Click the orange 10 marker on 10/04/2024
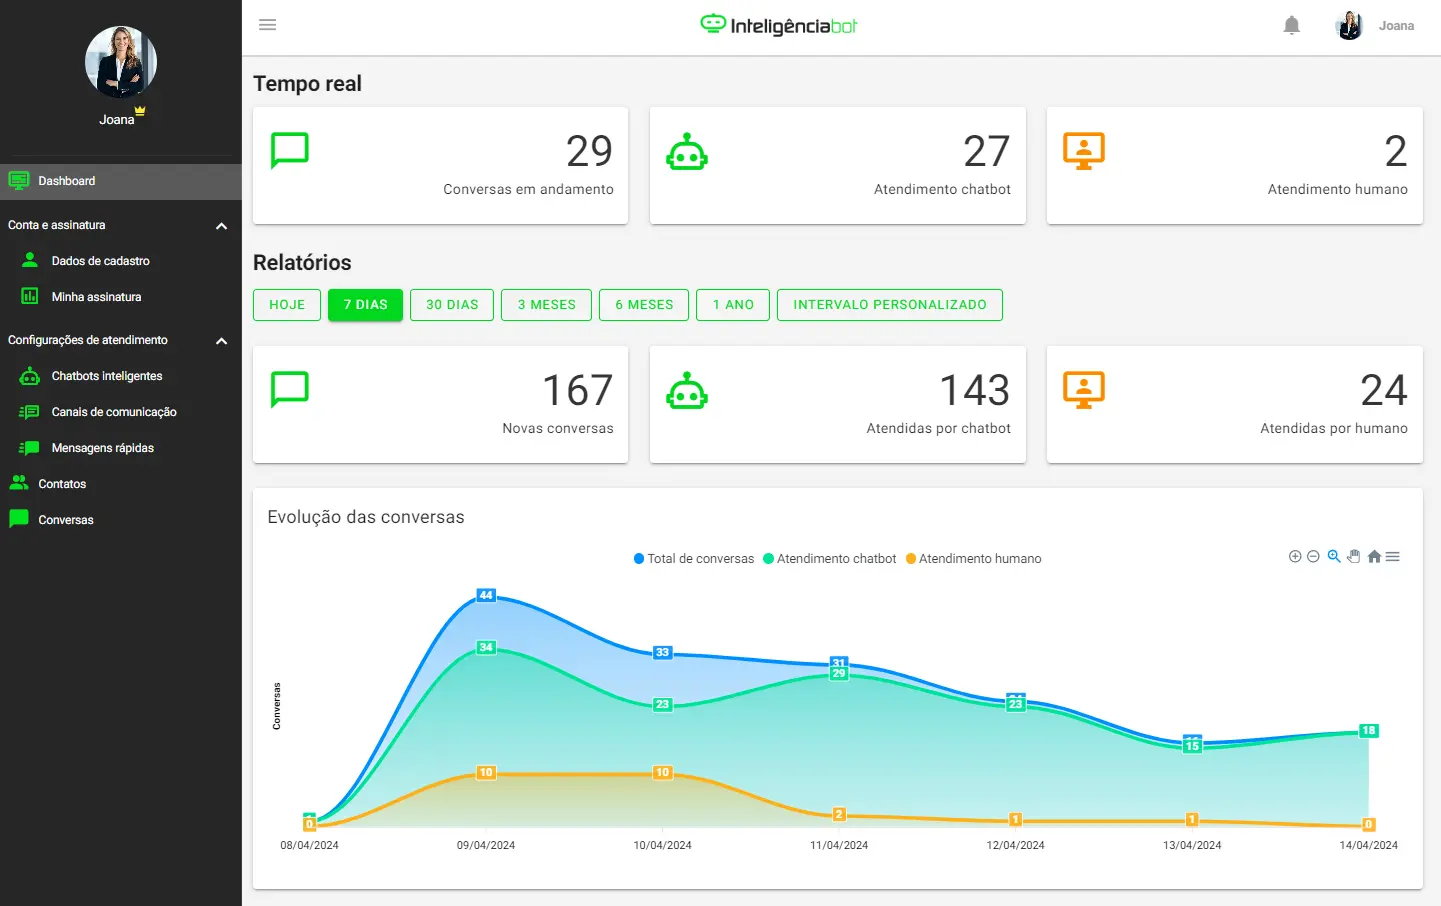This screenshot has height=906, width=1441. (662, 772)
